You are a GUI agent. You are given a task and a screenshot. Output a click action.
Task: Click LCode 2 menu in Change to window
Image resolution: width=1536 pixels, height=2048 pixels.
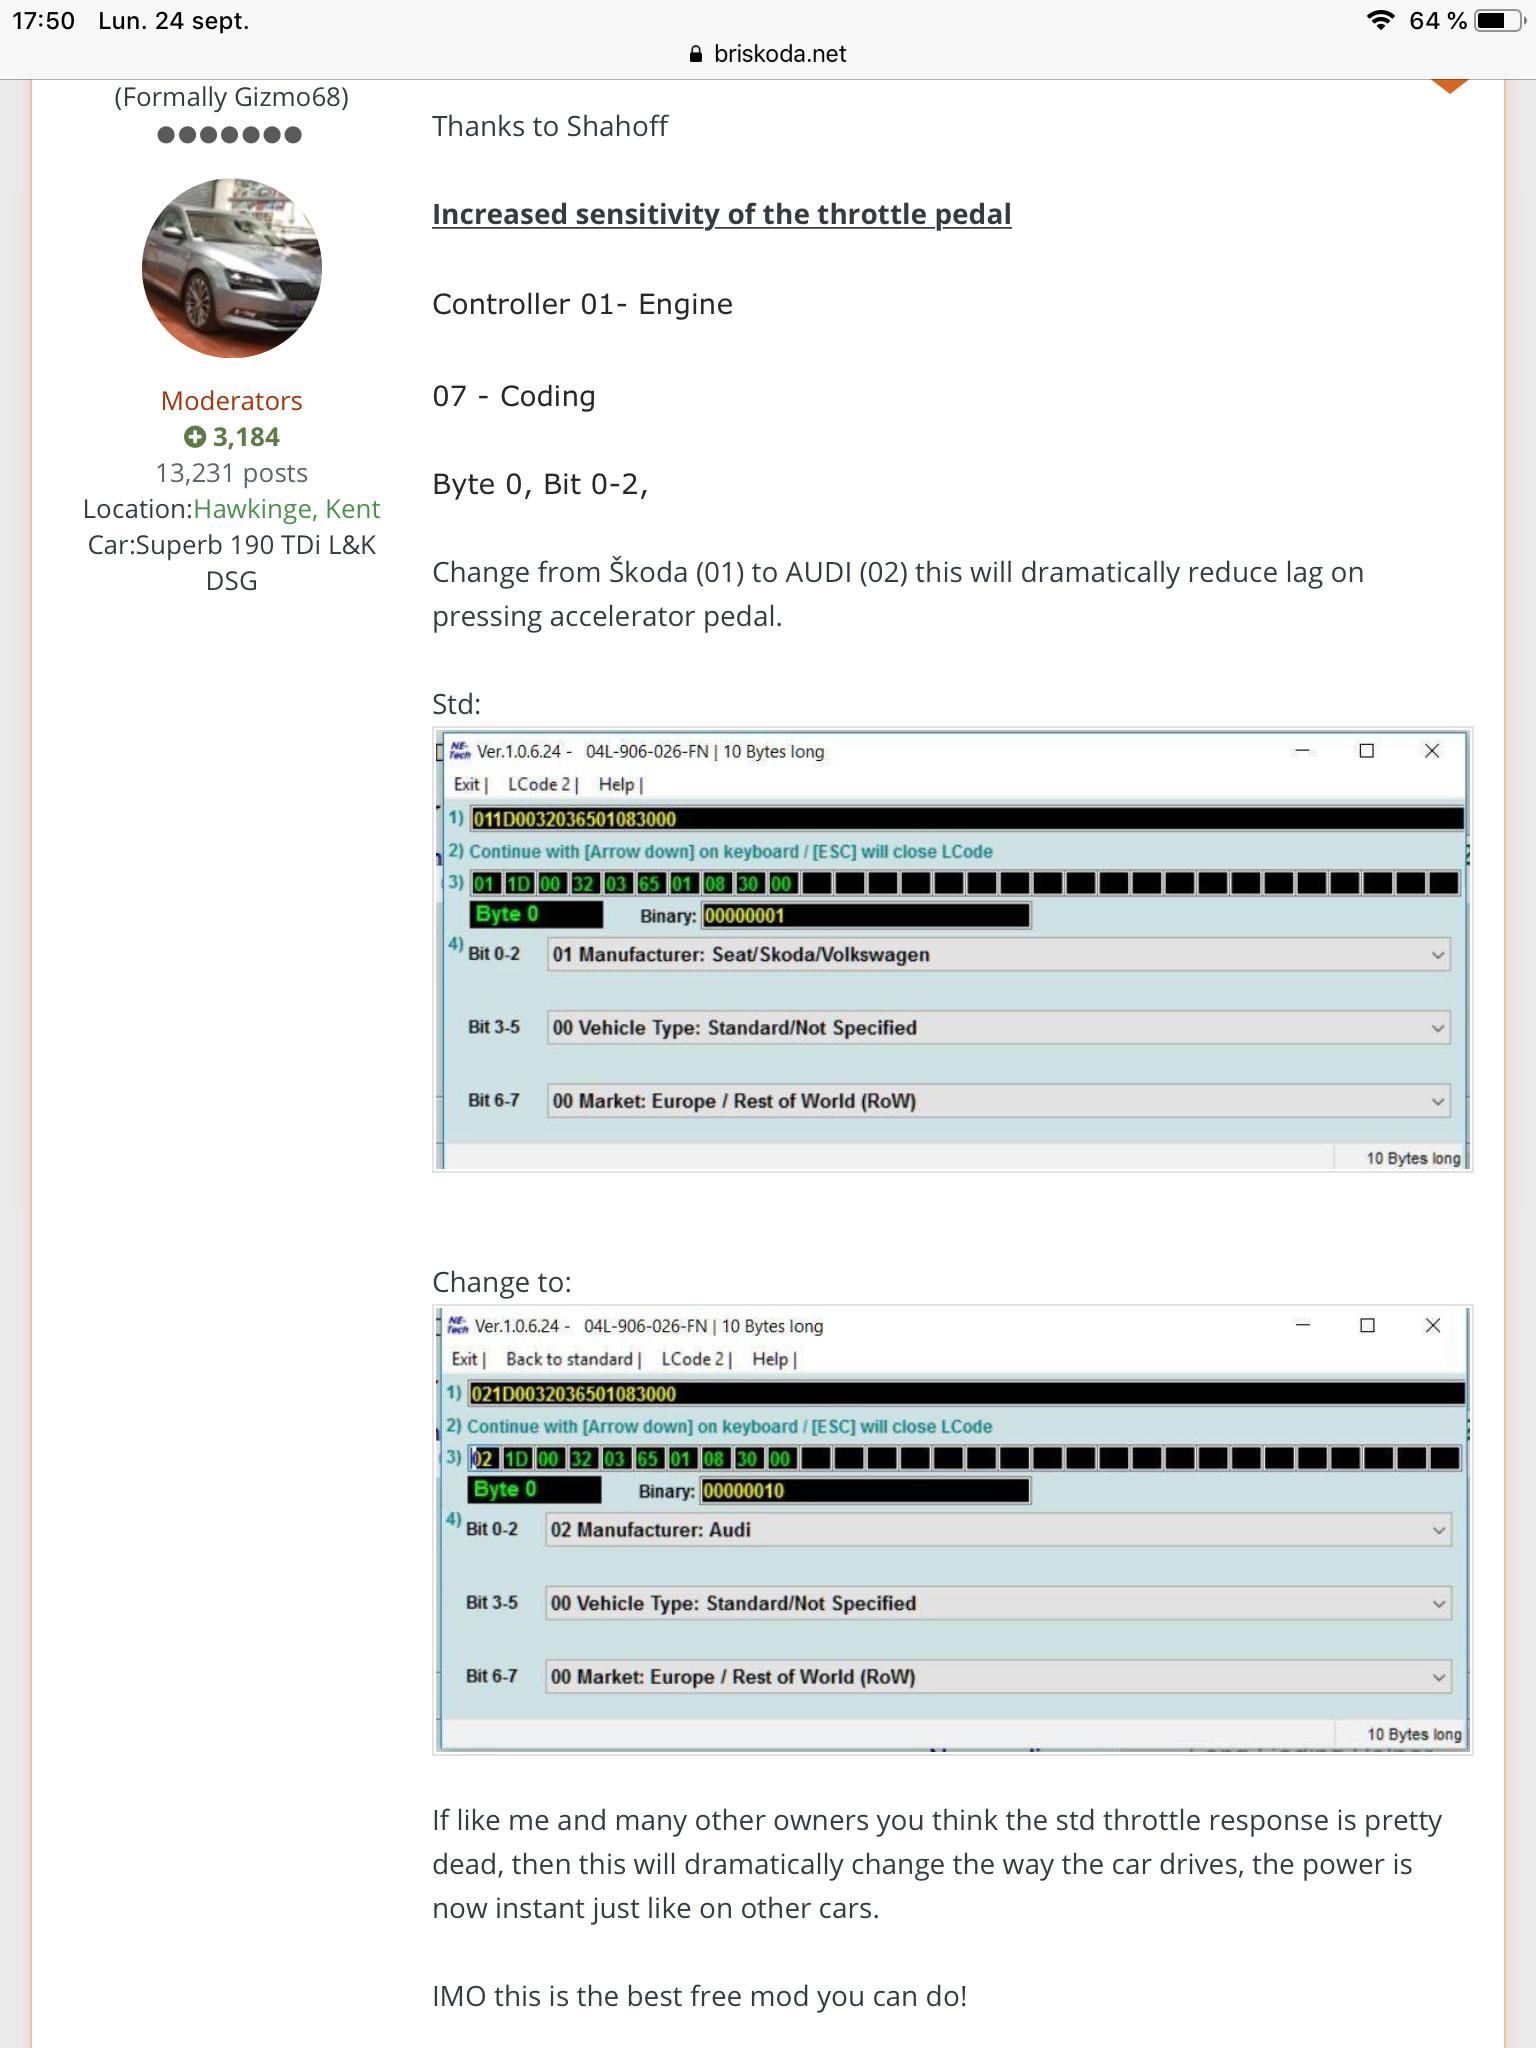(x=692, y=1359)
